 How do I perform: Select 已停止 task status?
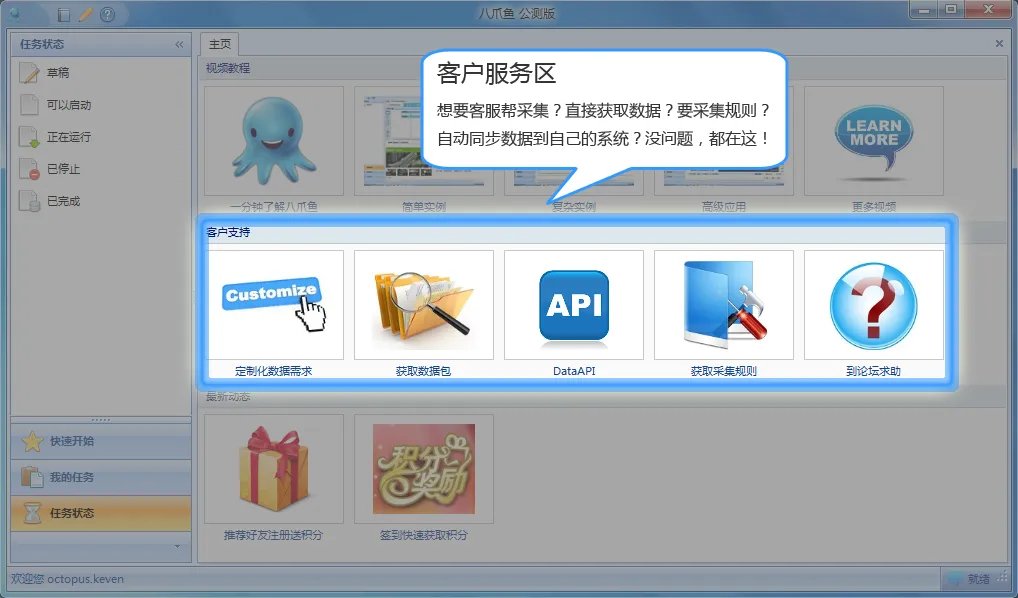[63, 169]
